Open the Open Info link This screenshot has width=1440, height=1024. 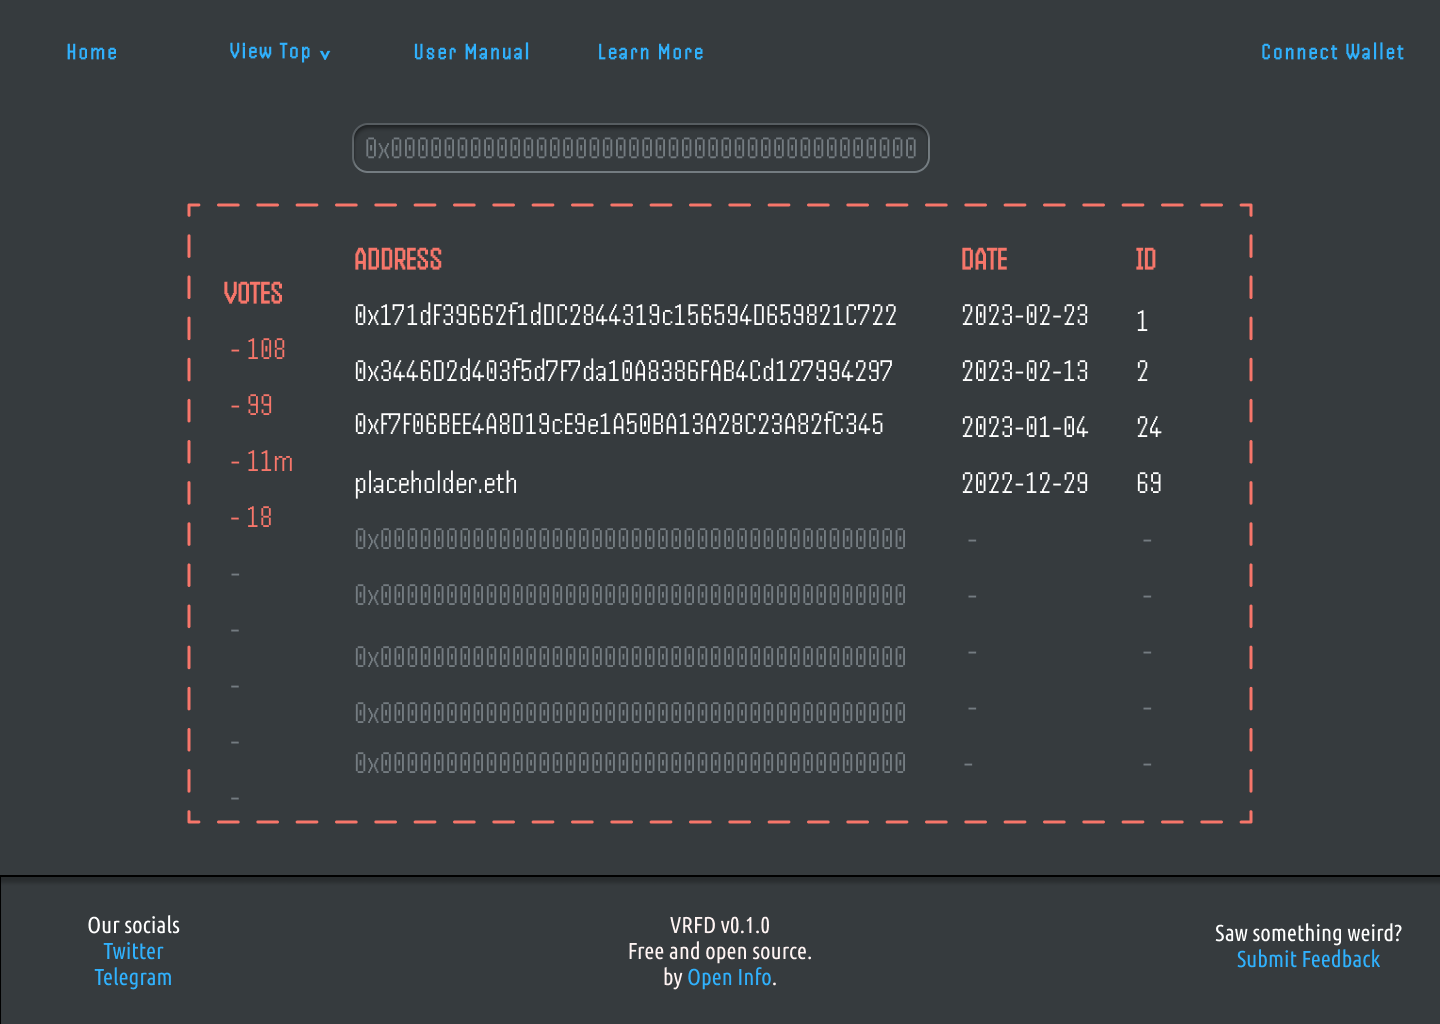coord(729,977)
